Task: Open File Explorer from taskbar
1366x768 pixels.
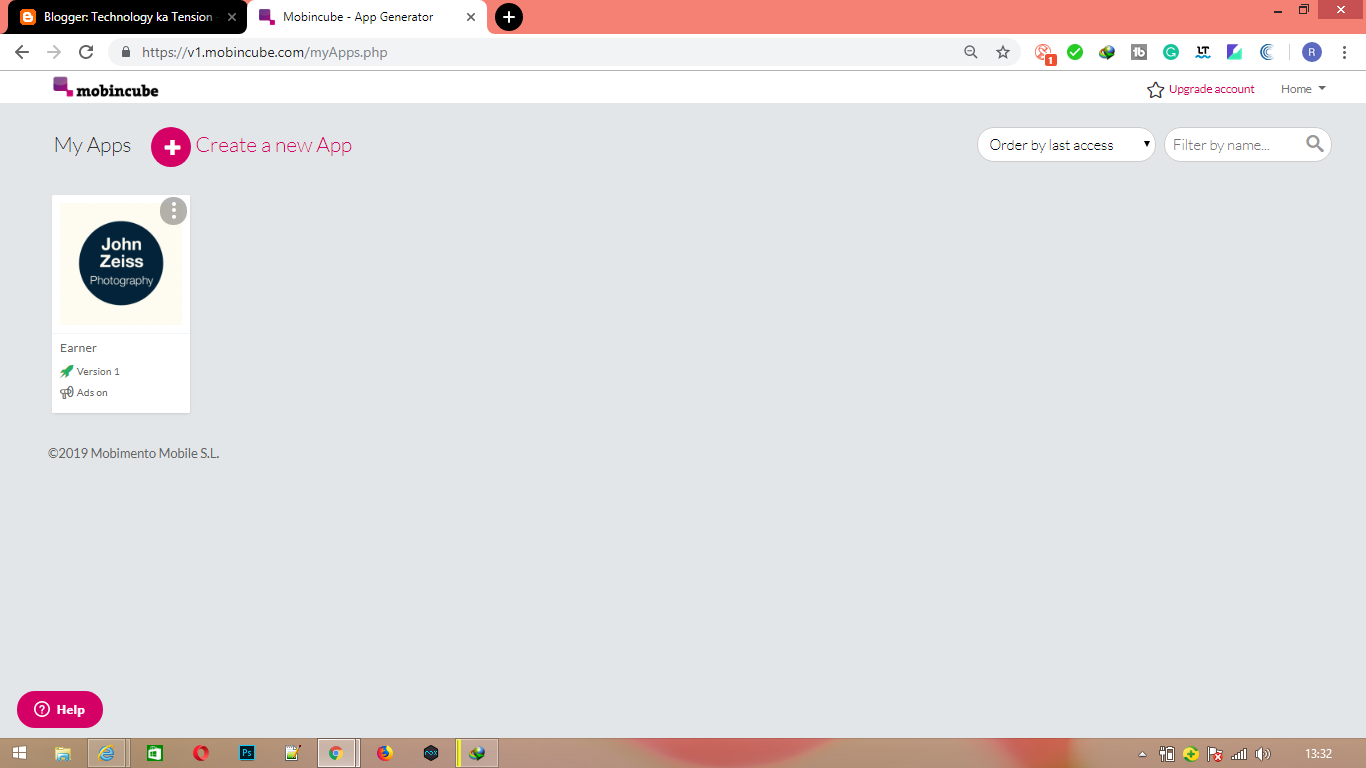Action: (x=62, y=753)
